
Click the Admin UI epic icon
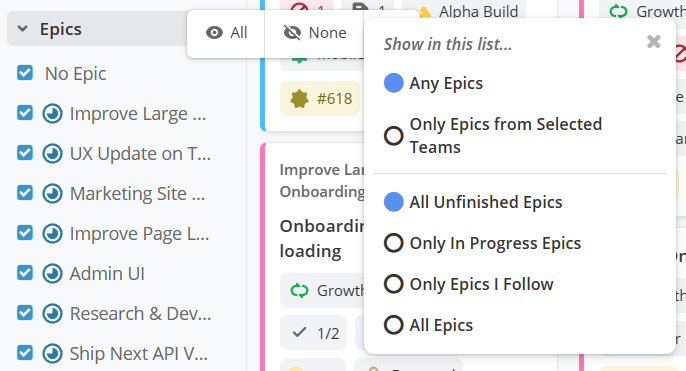point(52,274)
